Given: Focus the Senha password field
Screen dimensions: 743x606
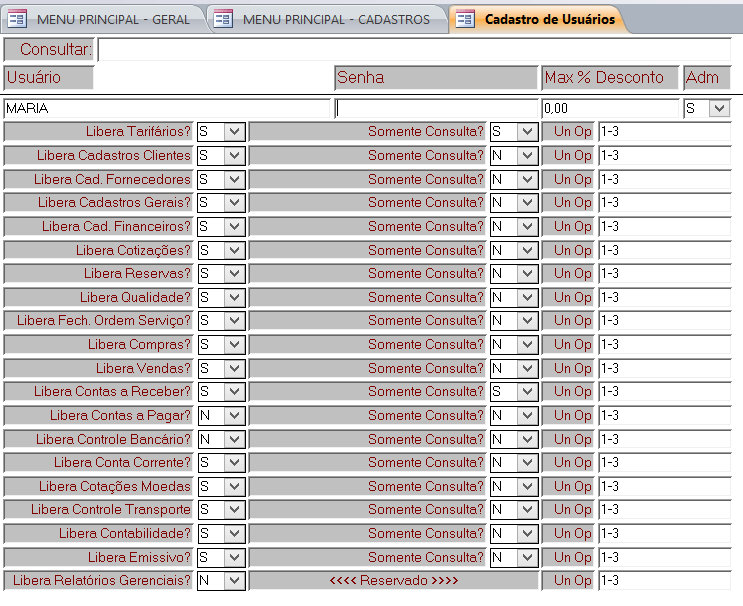Looking at the screenshot, I should pyautogui.click(x=436, y=109).
